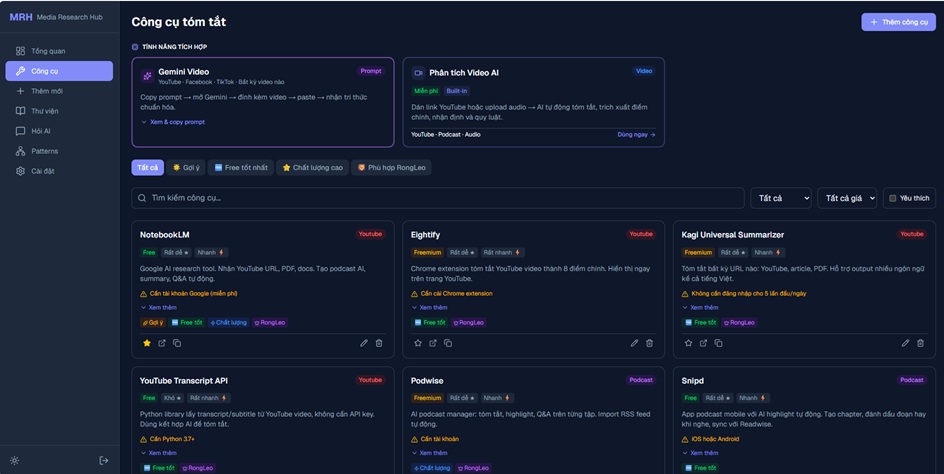Open Cài đặt settings in sidebar
Screen dimensions: 944x474
[59, 171]
